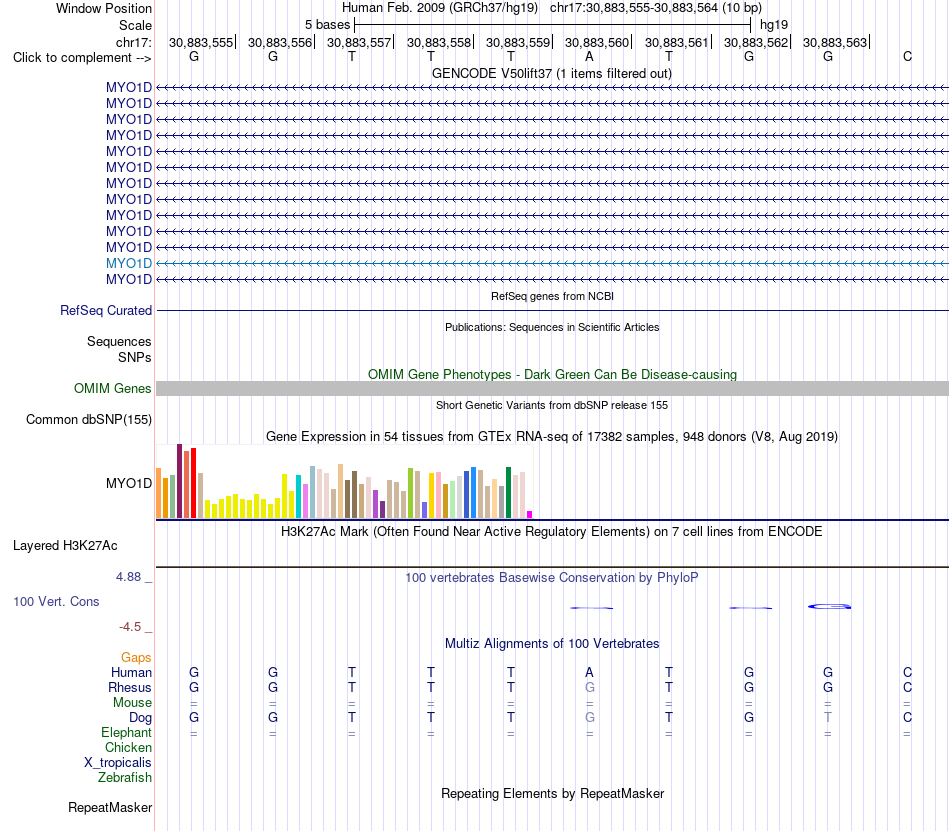Select the Human alignment row label
This screenshot has height=831, width=950.
[131, 672]
